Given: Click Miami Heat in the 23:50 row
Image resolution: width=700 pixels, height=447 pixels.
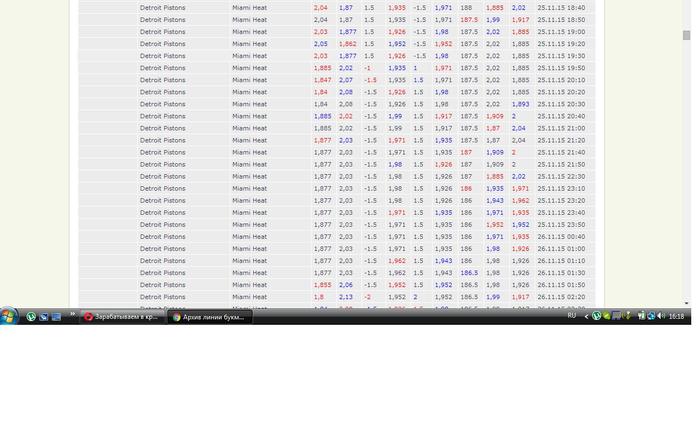Looking at the screenshot, I should tap(250, 225).
